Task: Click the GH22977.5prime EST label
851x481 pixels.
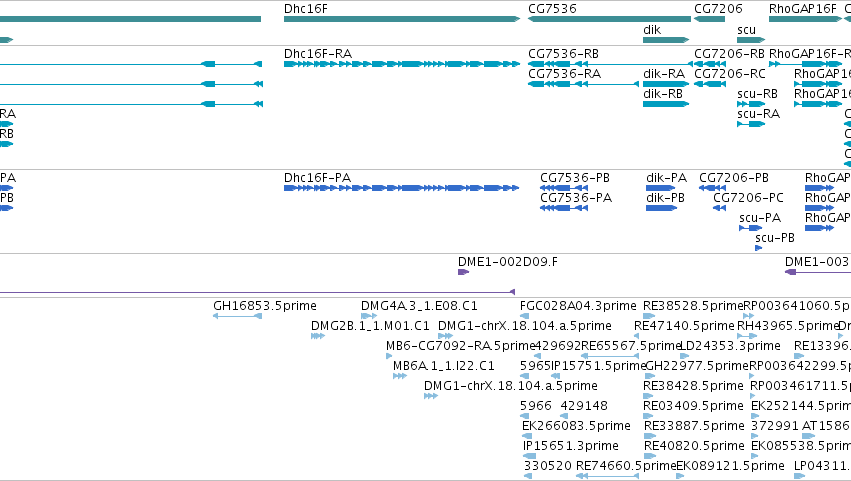Action: [697, 366]
